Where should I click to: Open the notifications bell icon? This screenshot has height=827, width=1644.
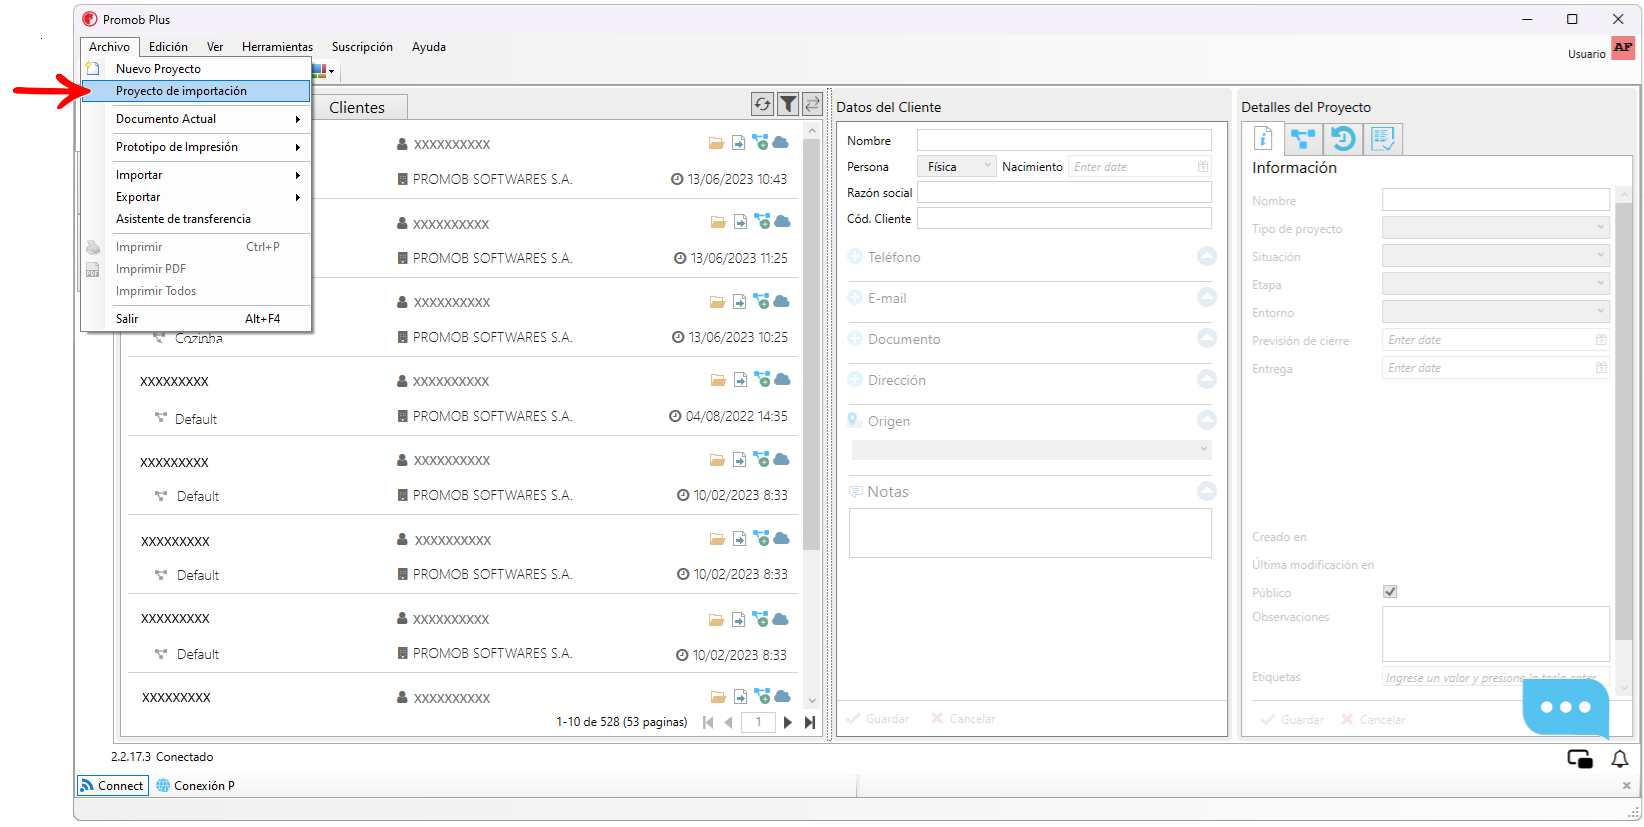pyautogui.click(x=1620, y=759)
